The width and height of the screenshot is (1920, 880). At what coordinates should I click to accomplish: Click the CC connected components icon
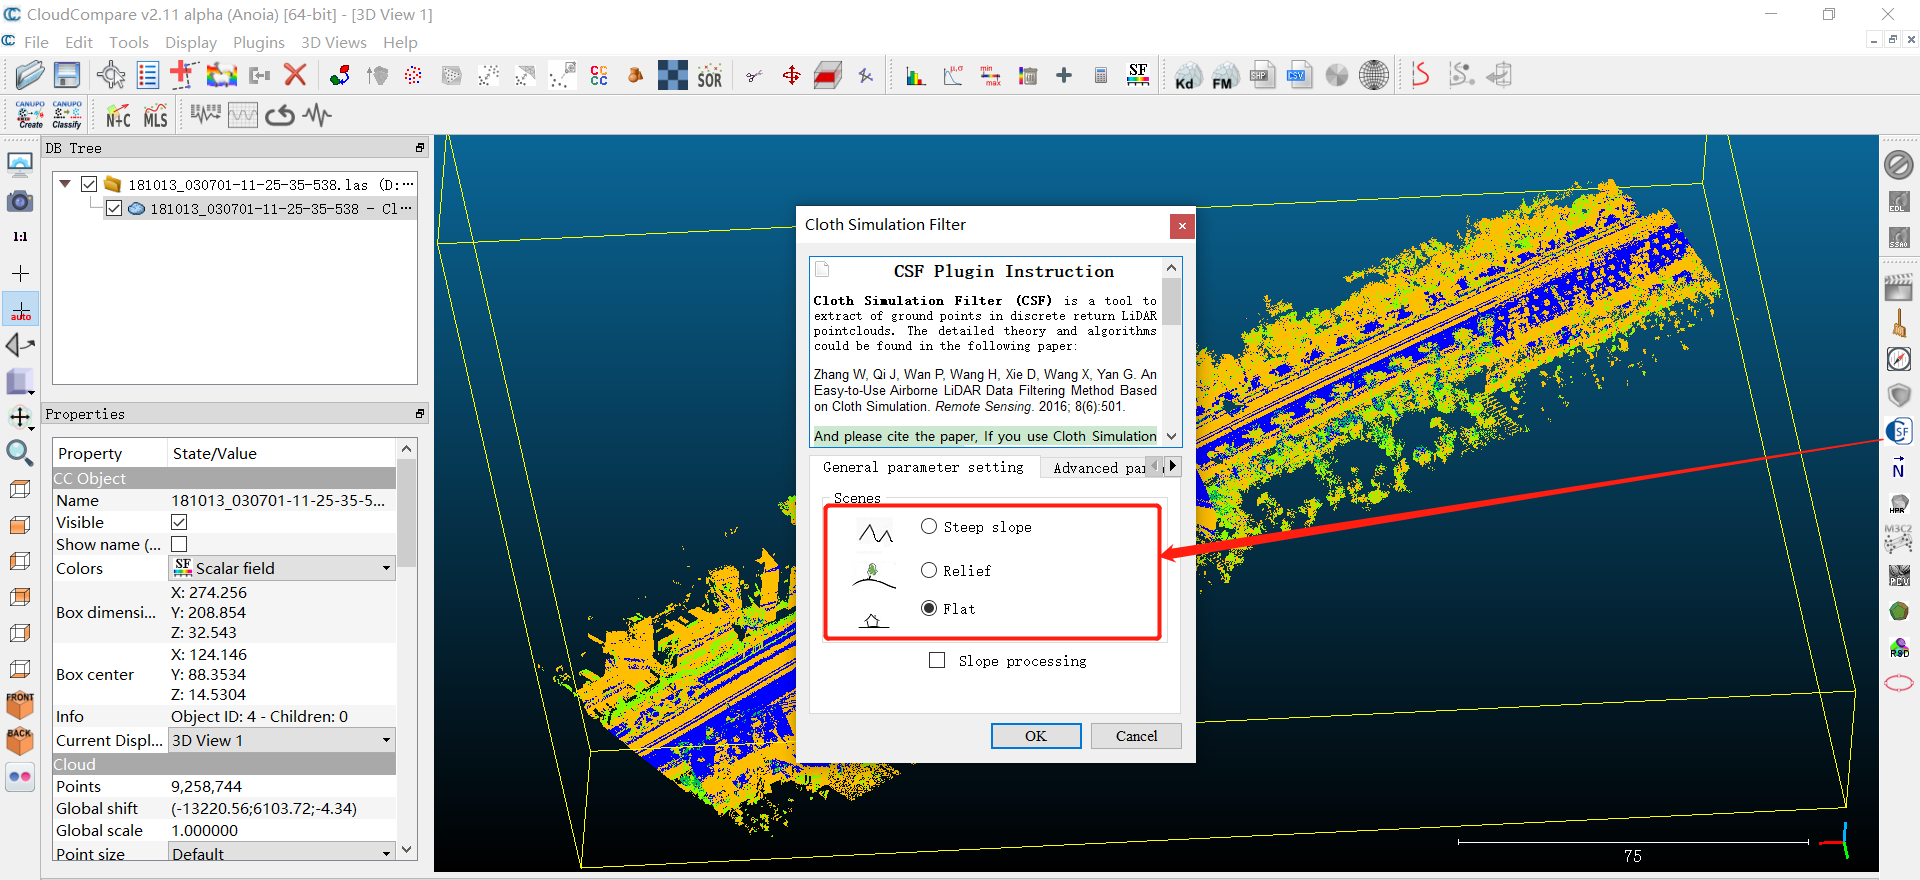599,75
